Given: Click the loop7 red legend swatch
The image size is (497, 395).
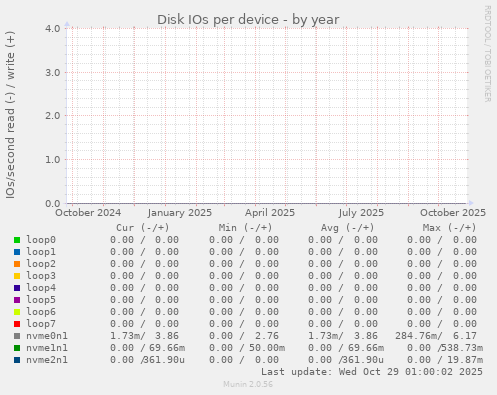Looking at the screenshot, I should click(x=17, y=324).
